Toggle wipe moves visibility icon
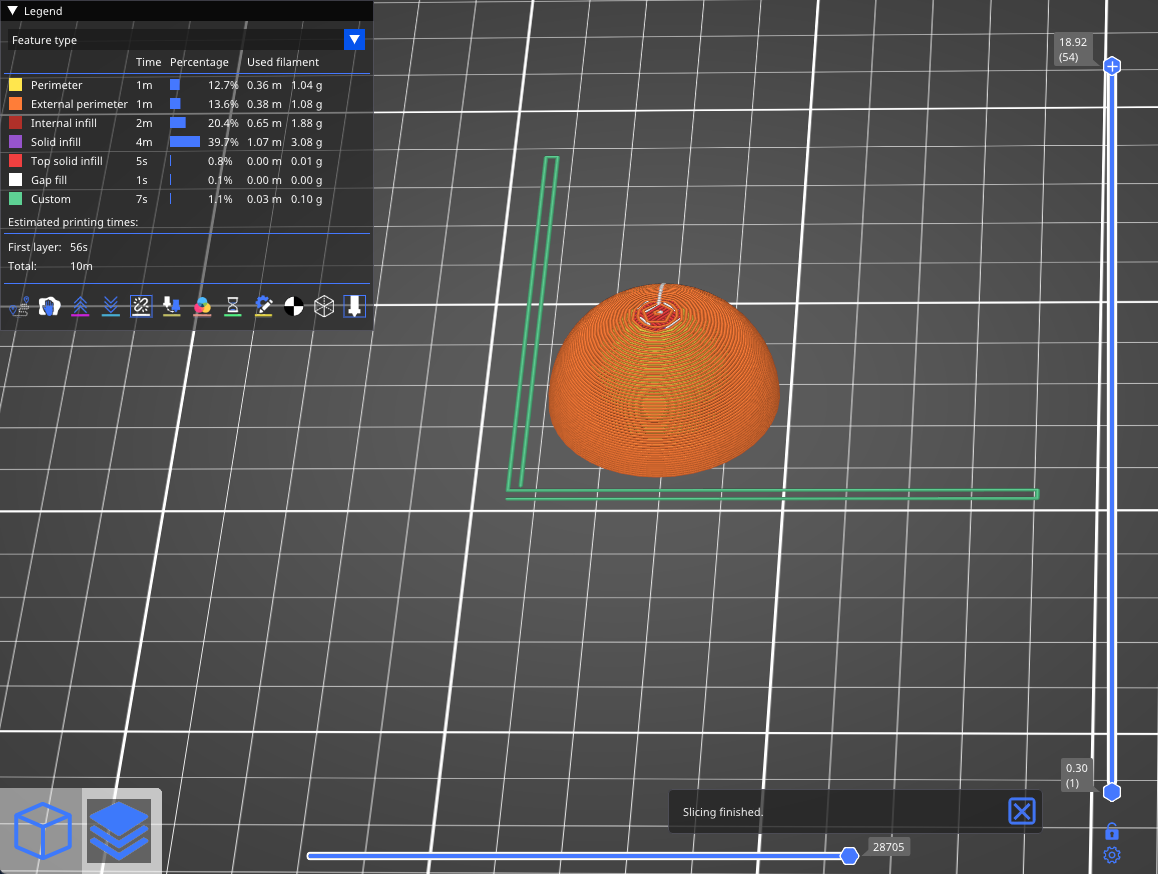Viewport: 1158px width, 874px height. [x=50, y=307]
